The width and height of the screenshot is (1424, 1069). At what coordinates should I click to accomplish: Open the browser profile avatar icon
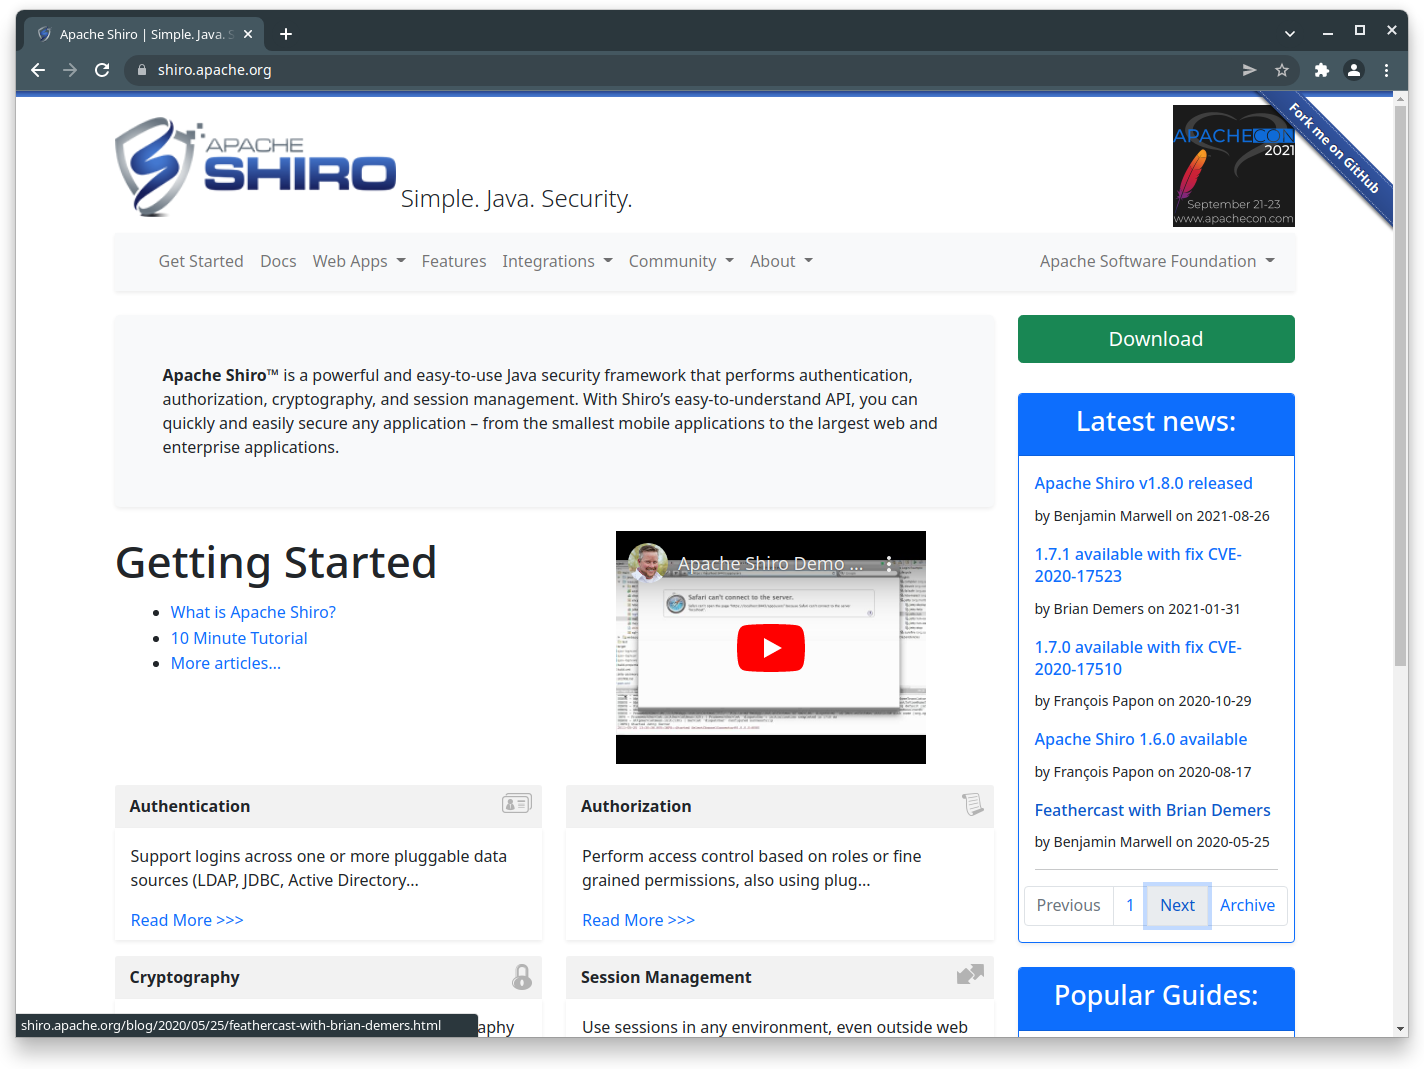coord(1353,70)
